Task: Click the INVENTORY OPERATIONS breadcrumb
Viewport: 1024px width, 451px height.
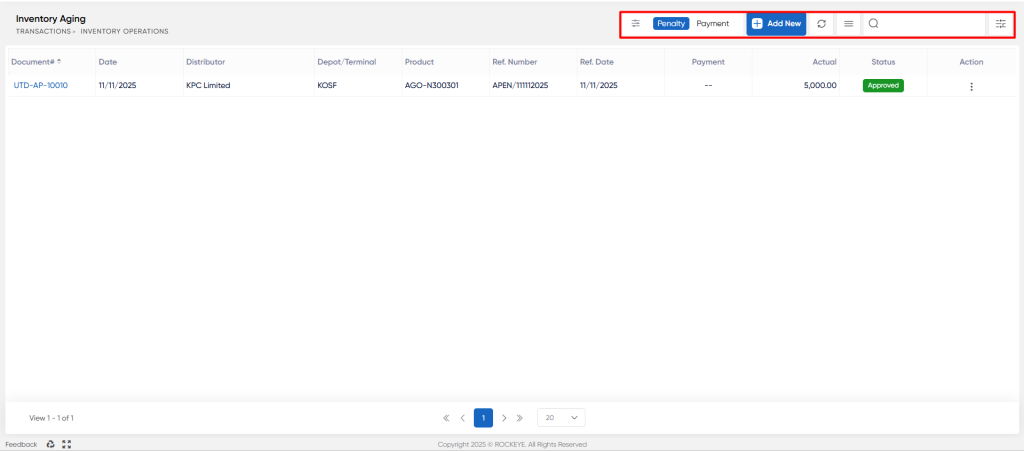Action: (124, 31)
